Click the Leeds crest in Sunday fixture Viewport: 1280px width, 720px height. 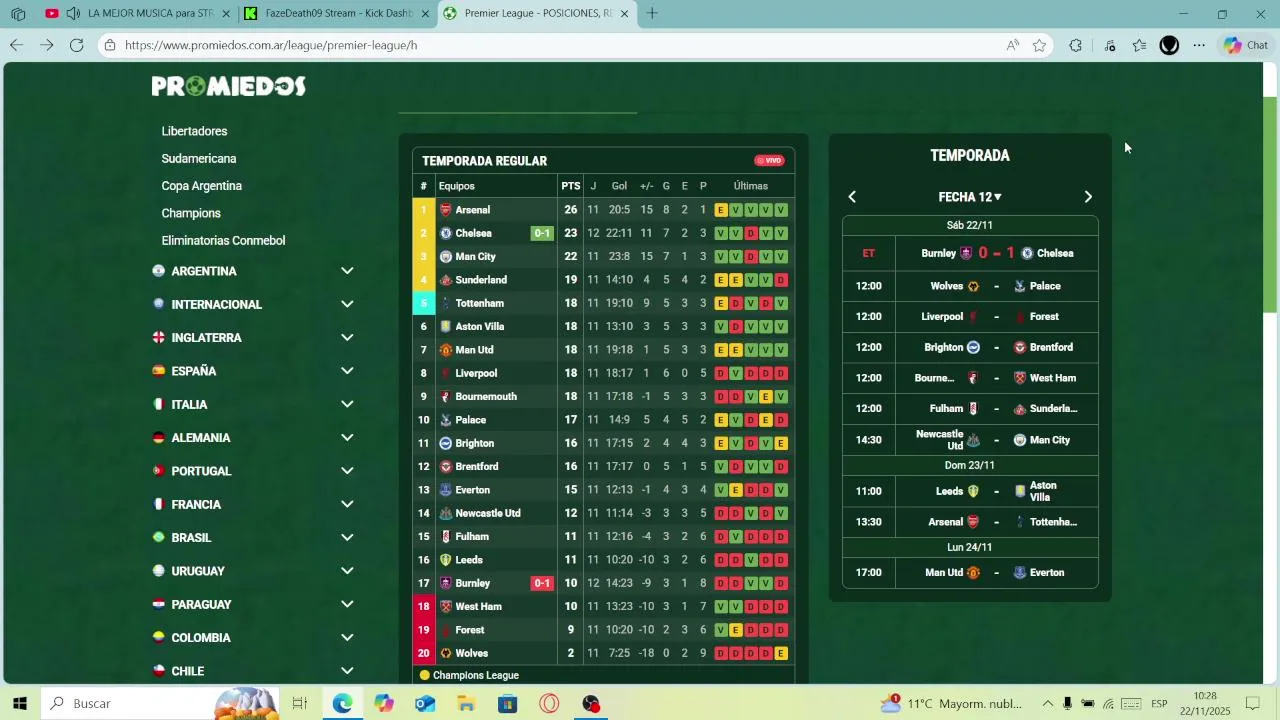tap(972, 491)
